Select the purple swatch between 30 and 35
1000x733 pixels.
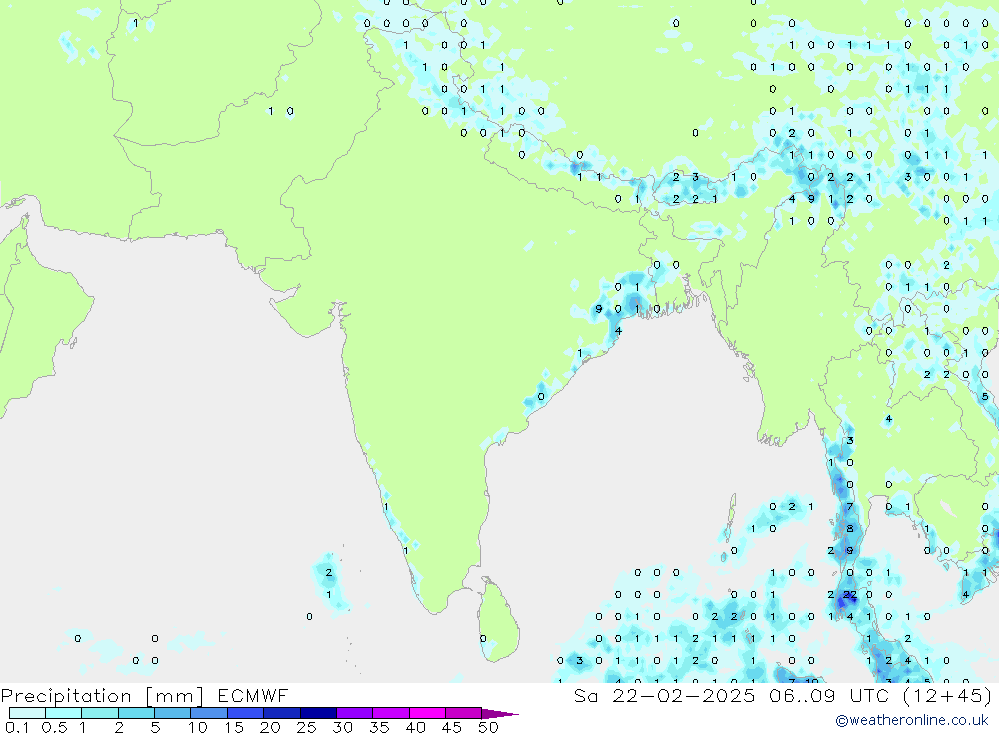tap(354, 713)
